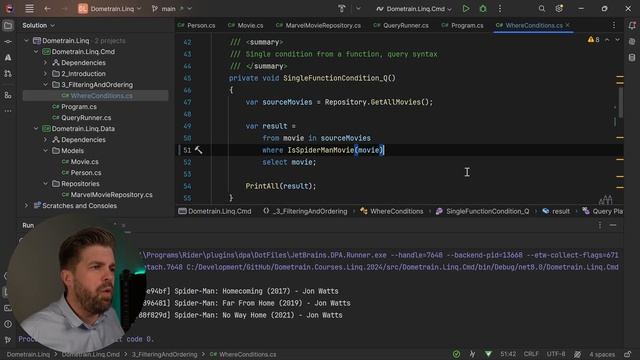Open the Commit tool window icon
Image resolution: width=640 pixels, height=360 pixels.
(8, 42)
